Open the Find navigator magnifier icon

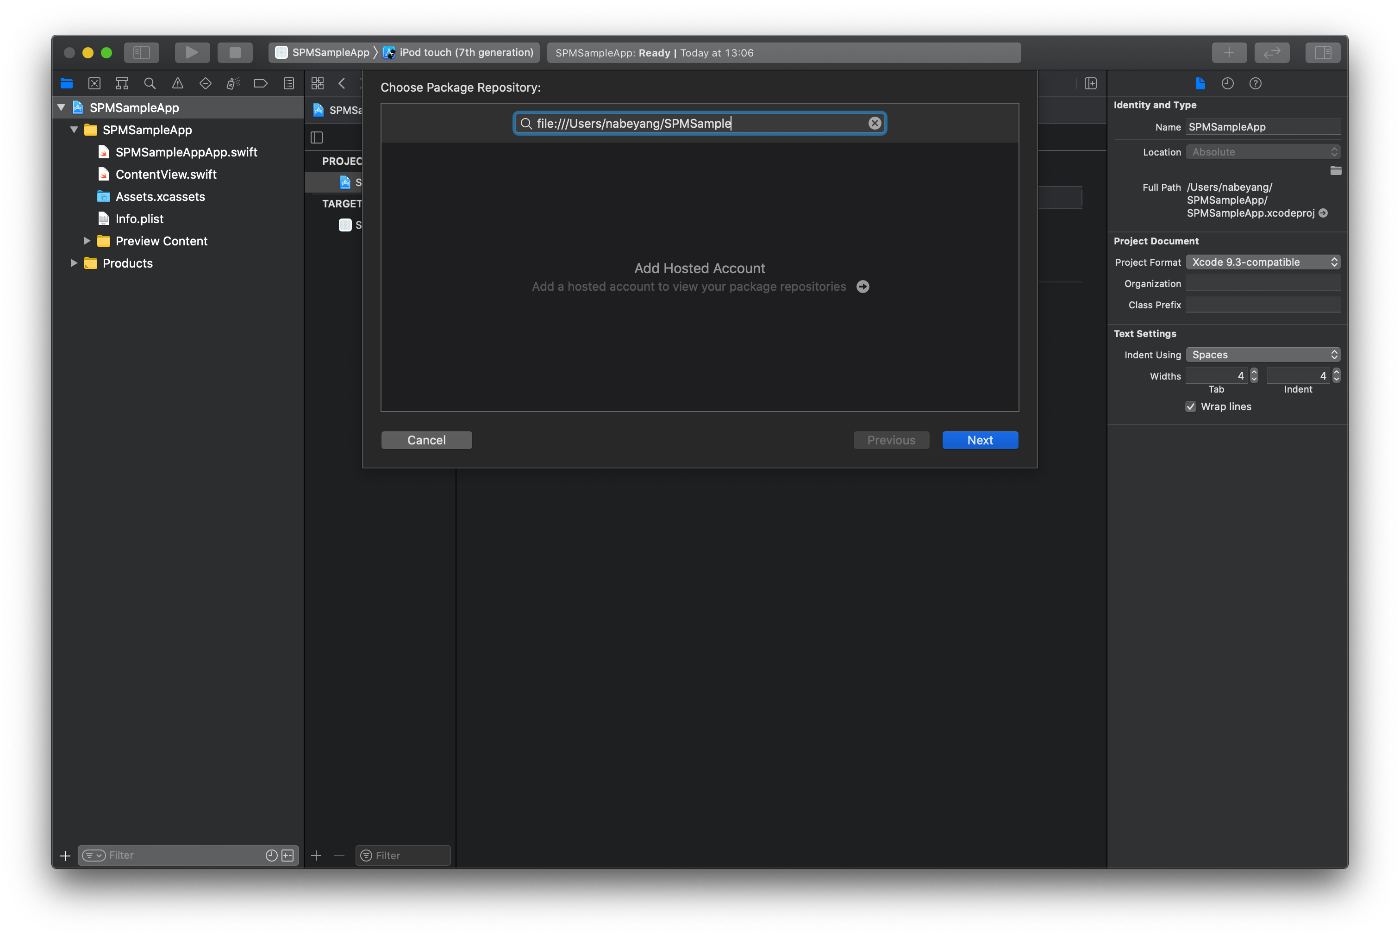(x=150, y=83)
